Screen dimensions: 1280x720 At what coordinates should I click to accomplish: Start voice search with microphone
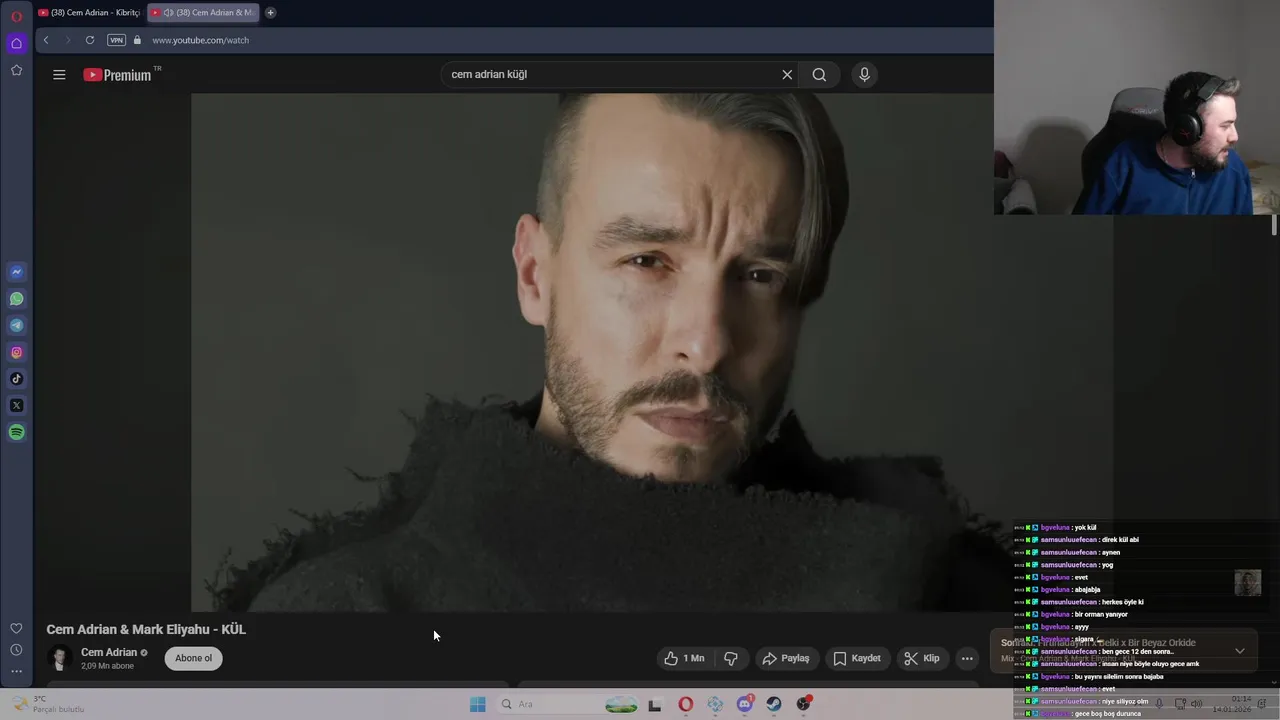pyautogui.click(x=864, y=74)
